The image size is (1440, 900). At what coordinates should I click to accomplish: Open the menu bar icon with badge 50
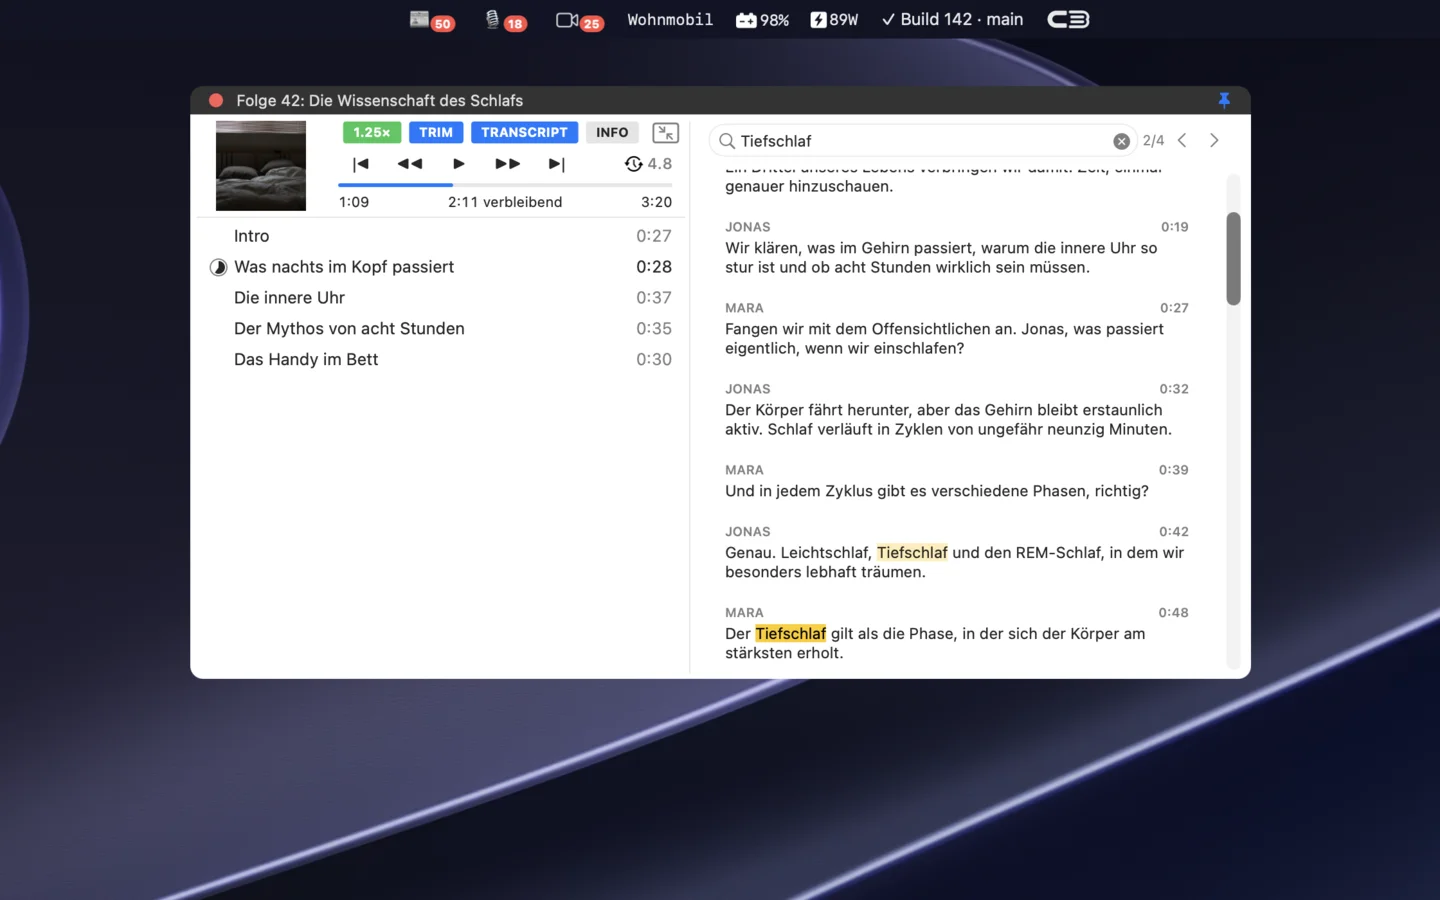(x=432, y=20)
